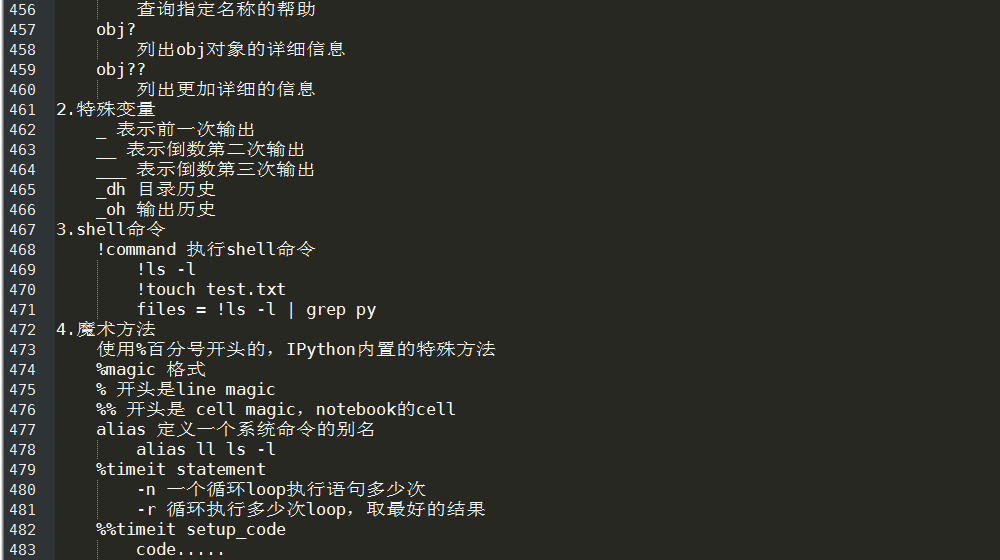The image size is (1000, 560).
Task: Click the 'code.....' line
Action: pyautogui.click(x=180, y=550)
